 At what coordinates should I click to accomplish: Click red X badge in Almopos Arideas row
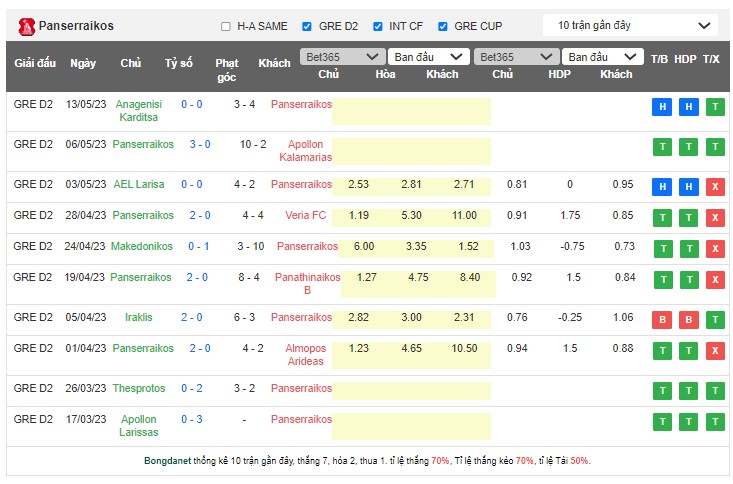tap(714, 351)
